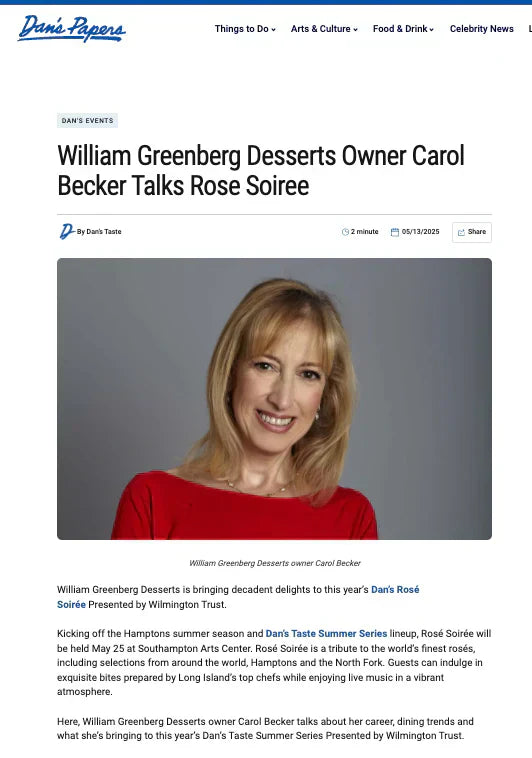Click the 05/13/2025 publish date
Image resolution: width=532 pixels, height=758 pixels.
click(x=420, y=232)
